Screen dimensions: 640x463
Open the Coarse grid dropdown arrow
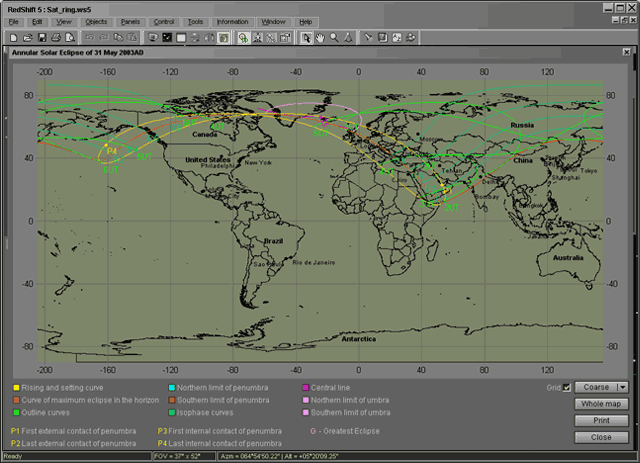click(622, 387)
